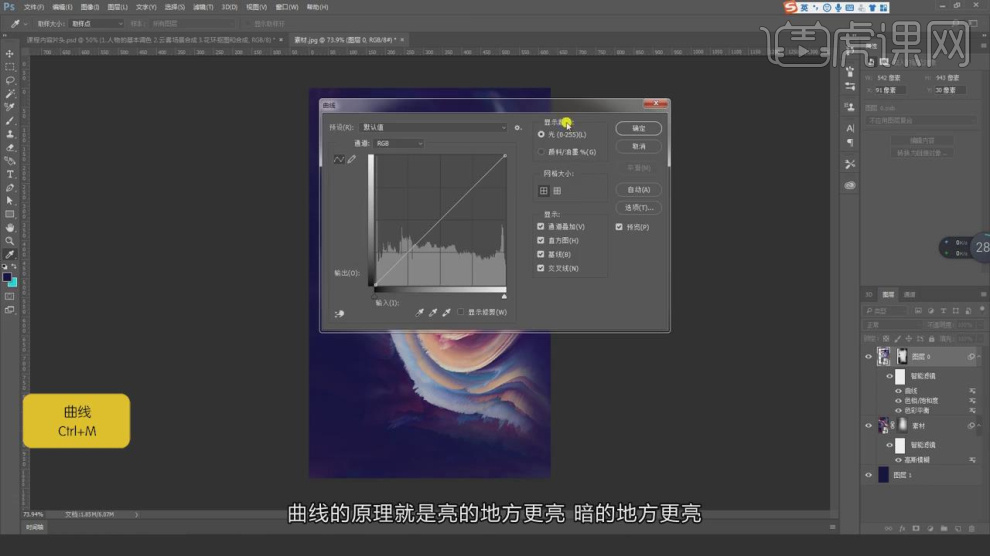Click the 取消 Cancel button in Curves
The width and height of the screenshot is (990, 556).
[638, 146]
